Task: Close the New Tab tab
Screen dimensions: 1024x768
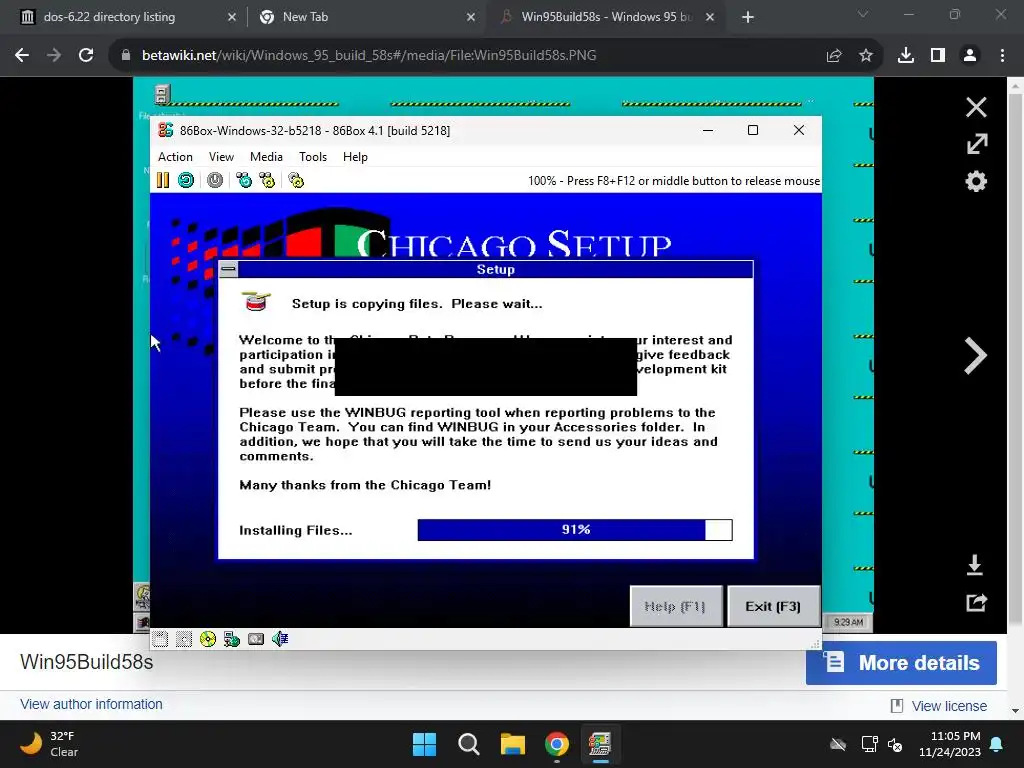Action: coord(471,17)
